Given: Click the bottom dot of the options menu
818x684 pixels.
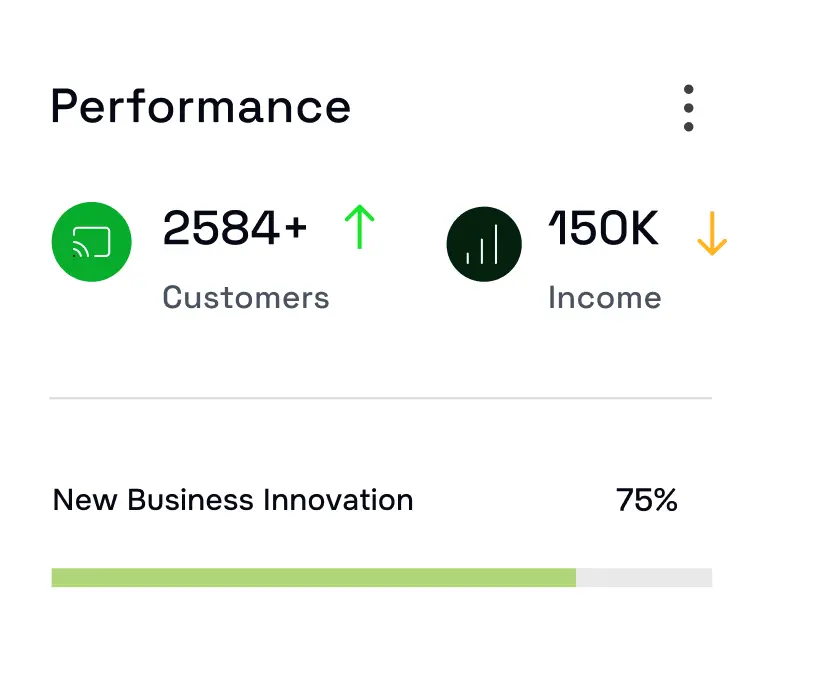Looking at the screenshot, I should [688, 126].
